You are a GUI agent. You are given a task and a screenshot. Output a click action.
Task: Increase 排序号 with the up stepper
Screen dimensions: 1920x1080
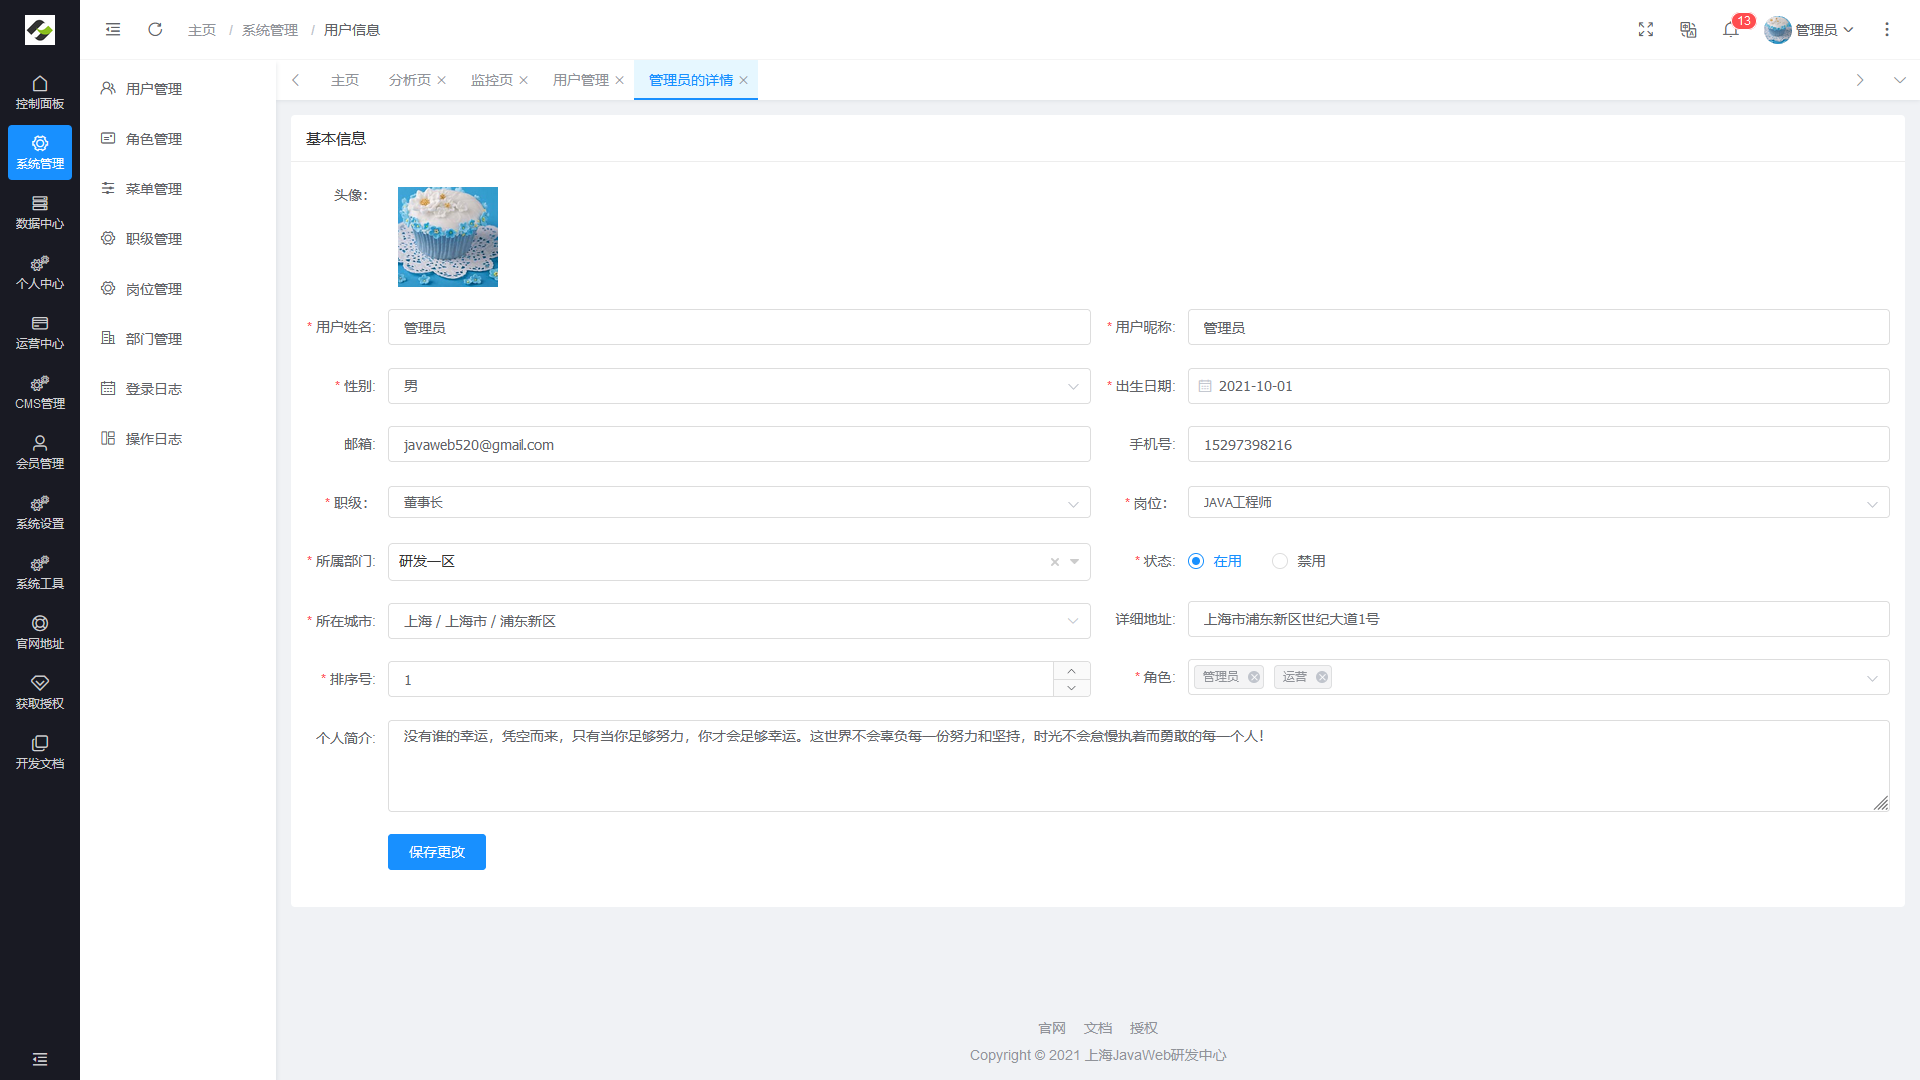click(x=1071, y=671)
